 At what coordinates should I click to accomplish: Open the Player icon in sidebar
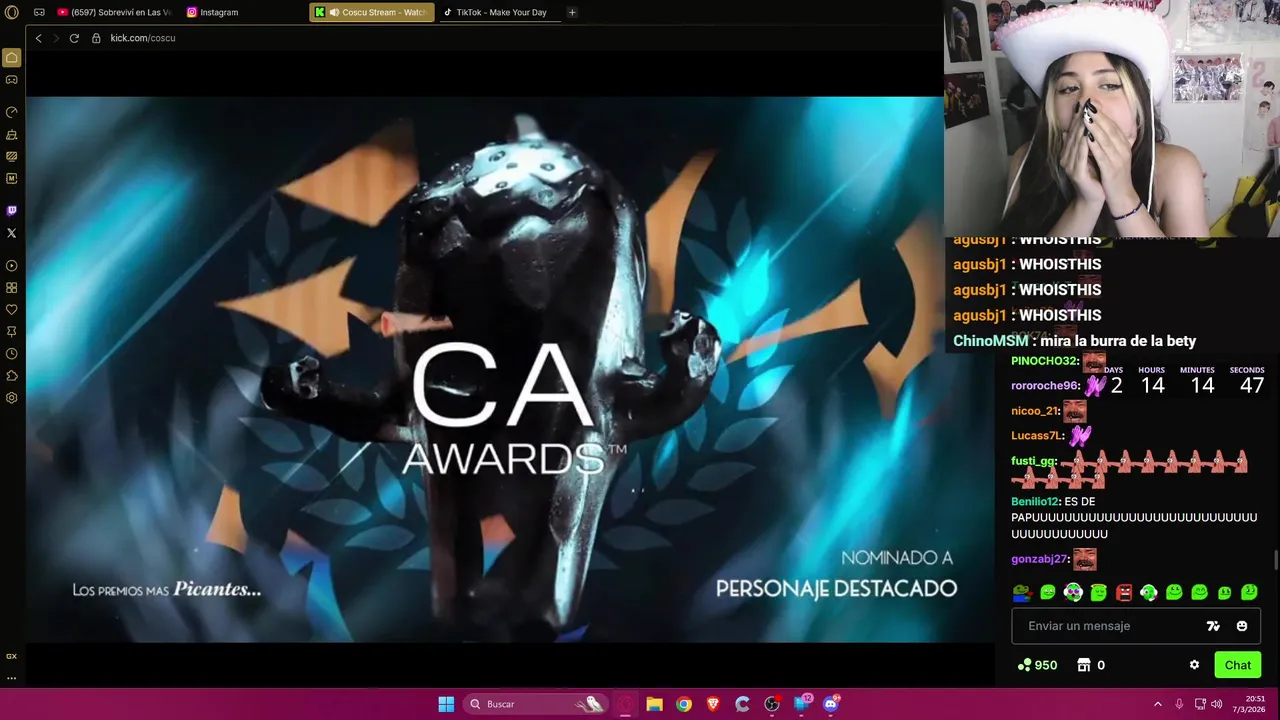tap(12, 266)
